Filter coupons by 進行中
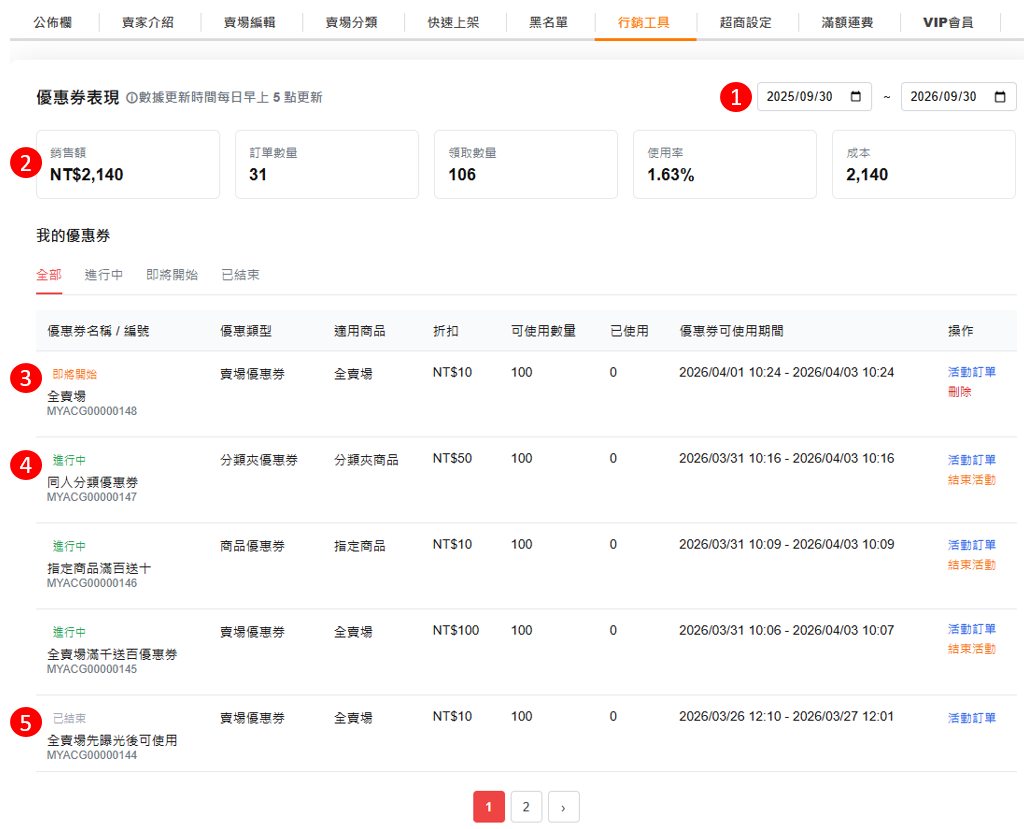Viewport: 1026px width, 829px height. tap(104, 275)
